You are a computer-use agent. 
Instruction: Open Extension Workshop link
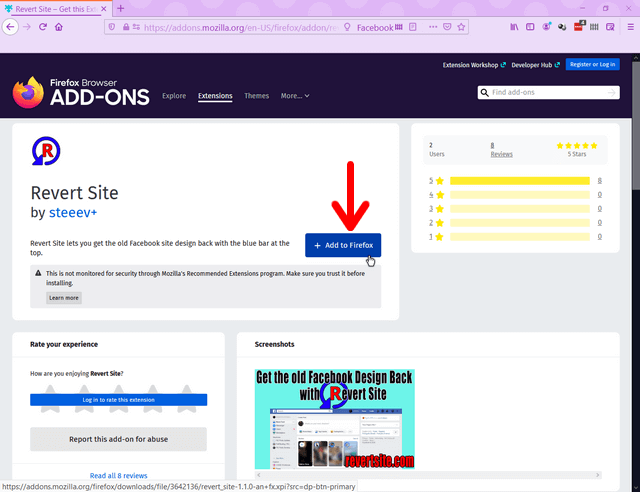click(474, 65)
